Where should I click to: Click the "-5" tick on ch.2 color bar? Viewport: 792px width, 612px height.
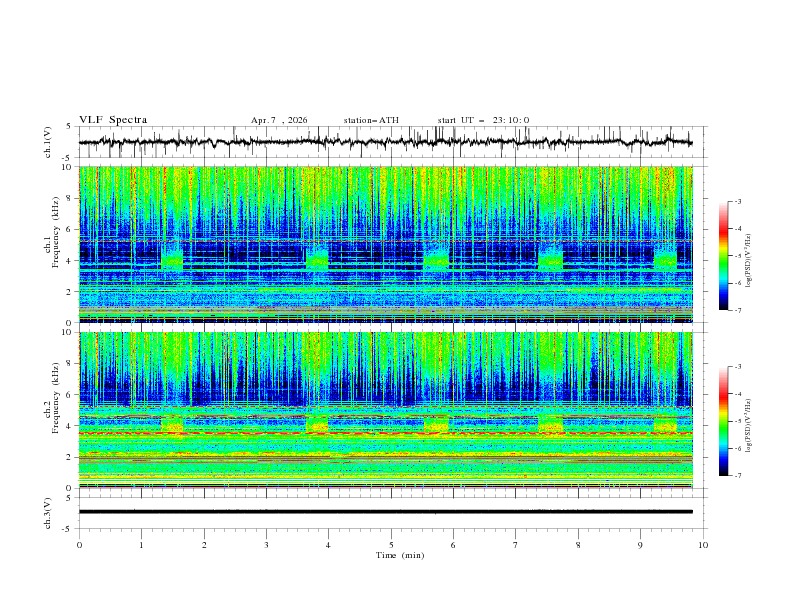click(x=737, y=421)
